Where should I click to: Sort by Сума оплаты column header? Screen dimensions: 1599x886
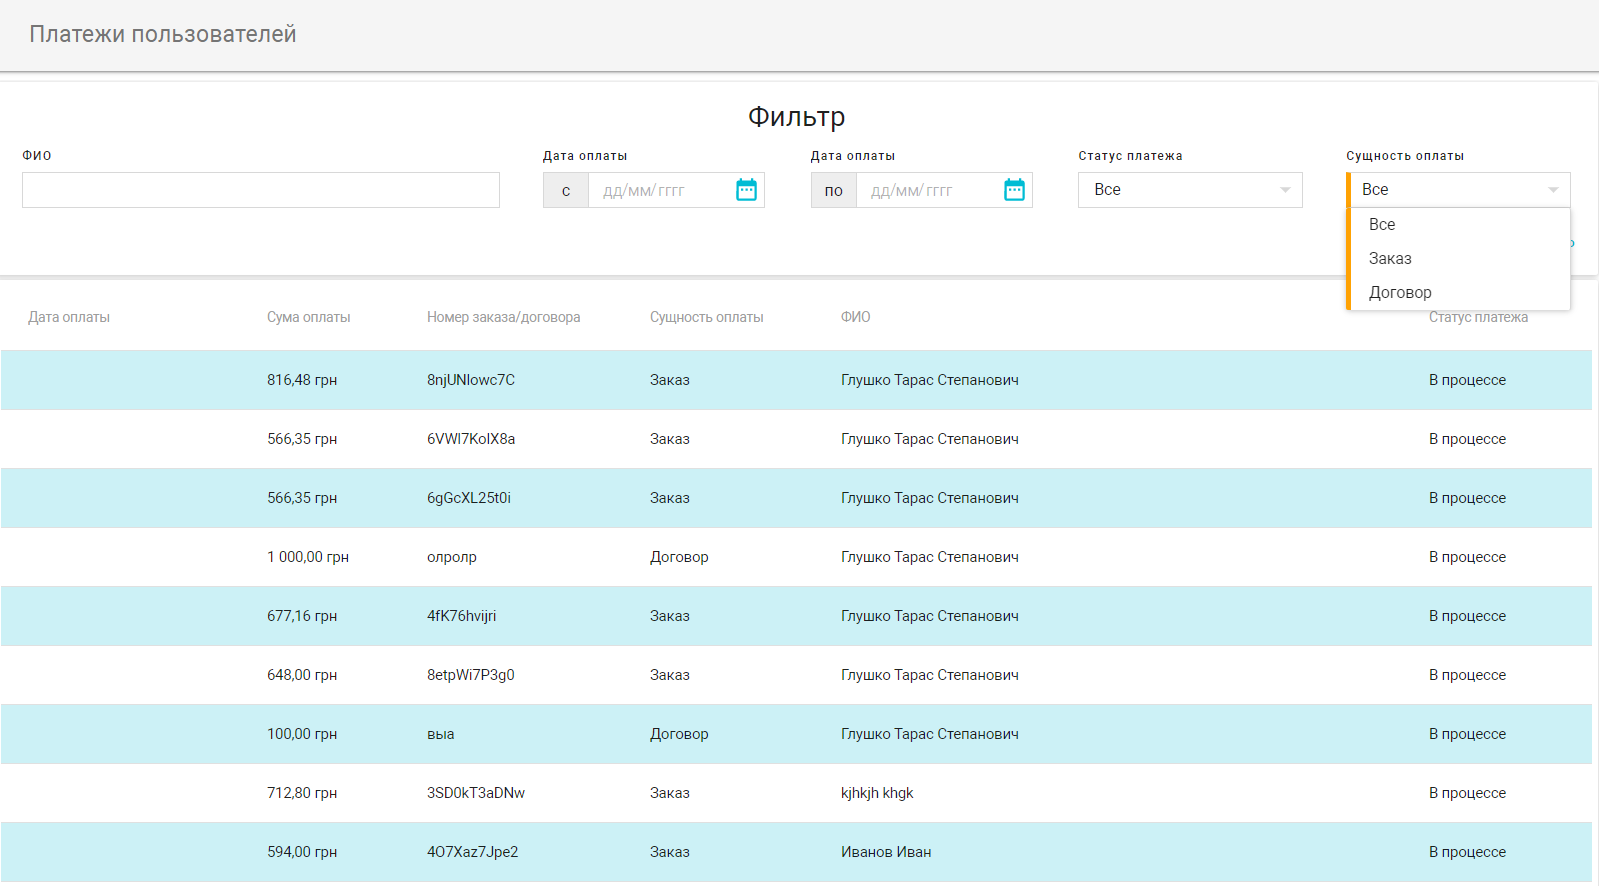pos(308,317)
